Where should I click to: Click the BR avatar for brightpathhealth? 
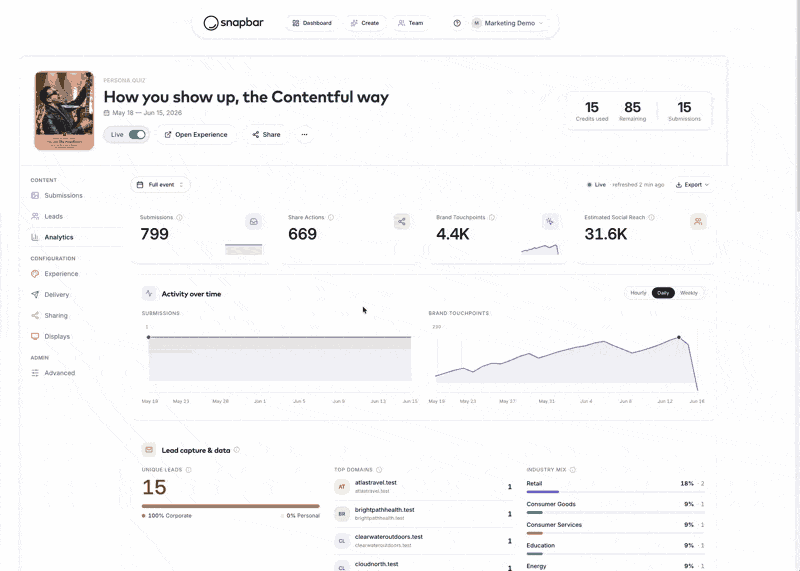(x=342, y=514)
